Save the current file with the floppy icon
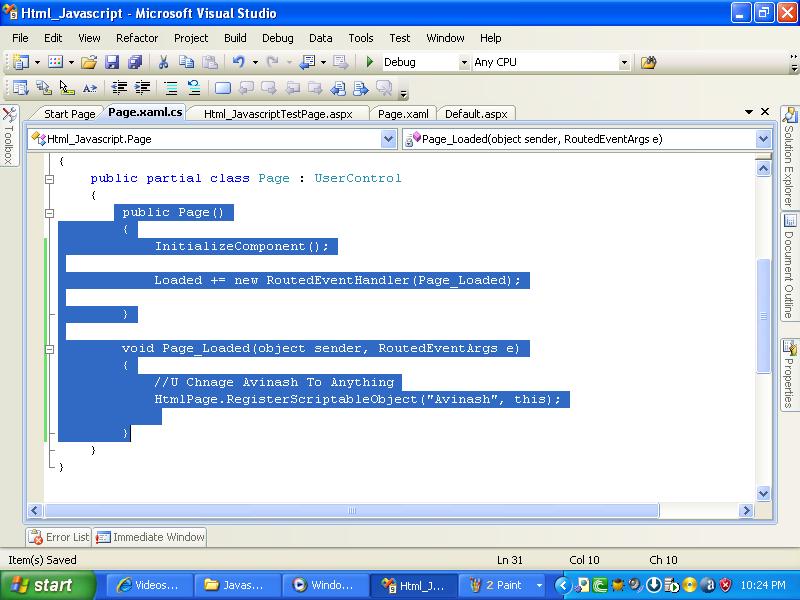Viewport: 800px width, 600px height. 112,62
